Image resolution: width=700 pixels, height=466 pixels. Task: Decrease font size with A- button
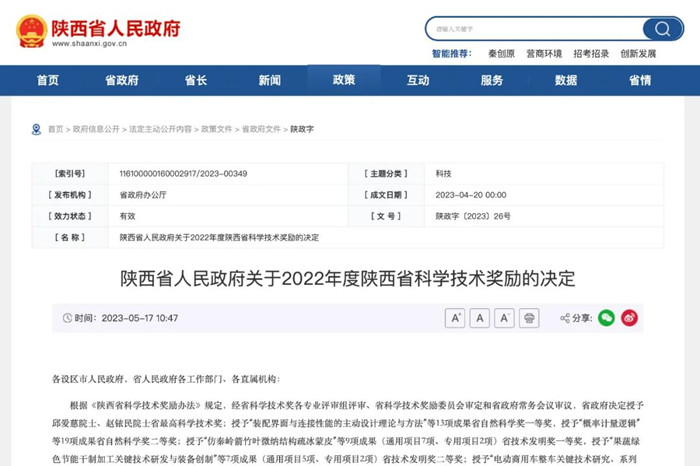point(505,318)
